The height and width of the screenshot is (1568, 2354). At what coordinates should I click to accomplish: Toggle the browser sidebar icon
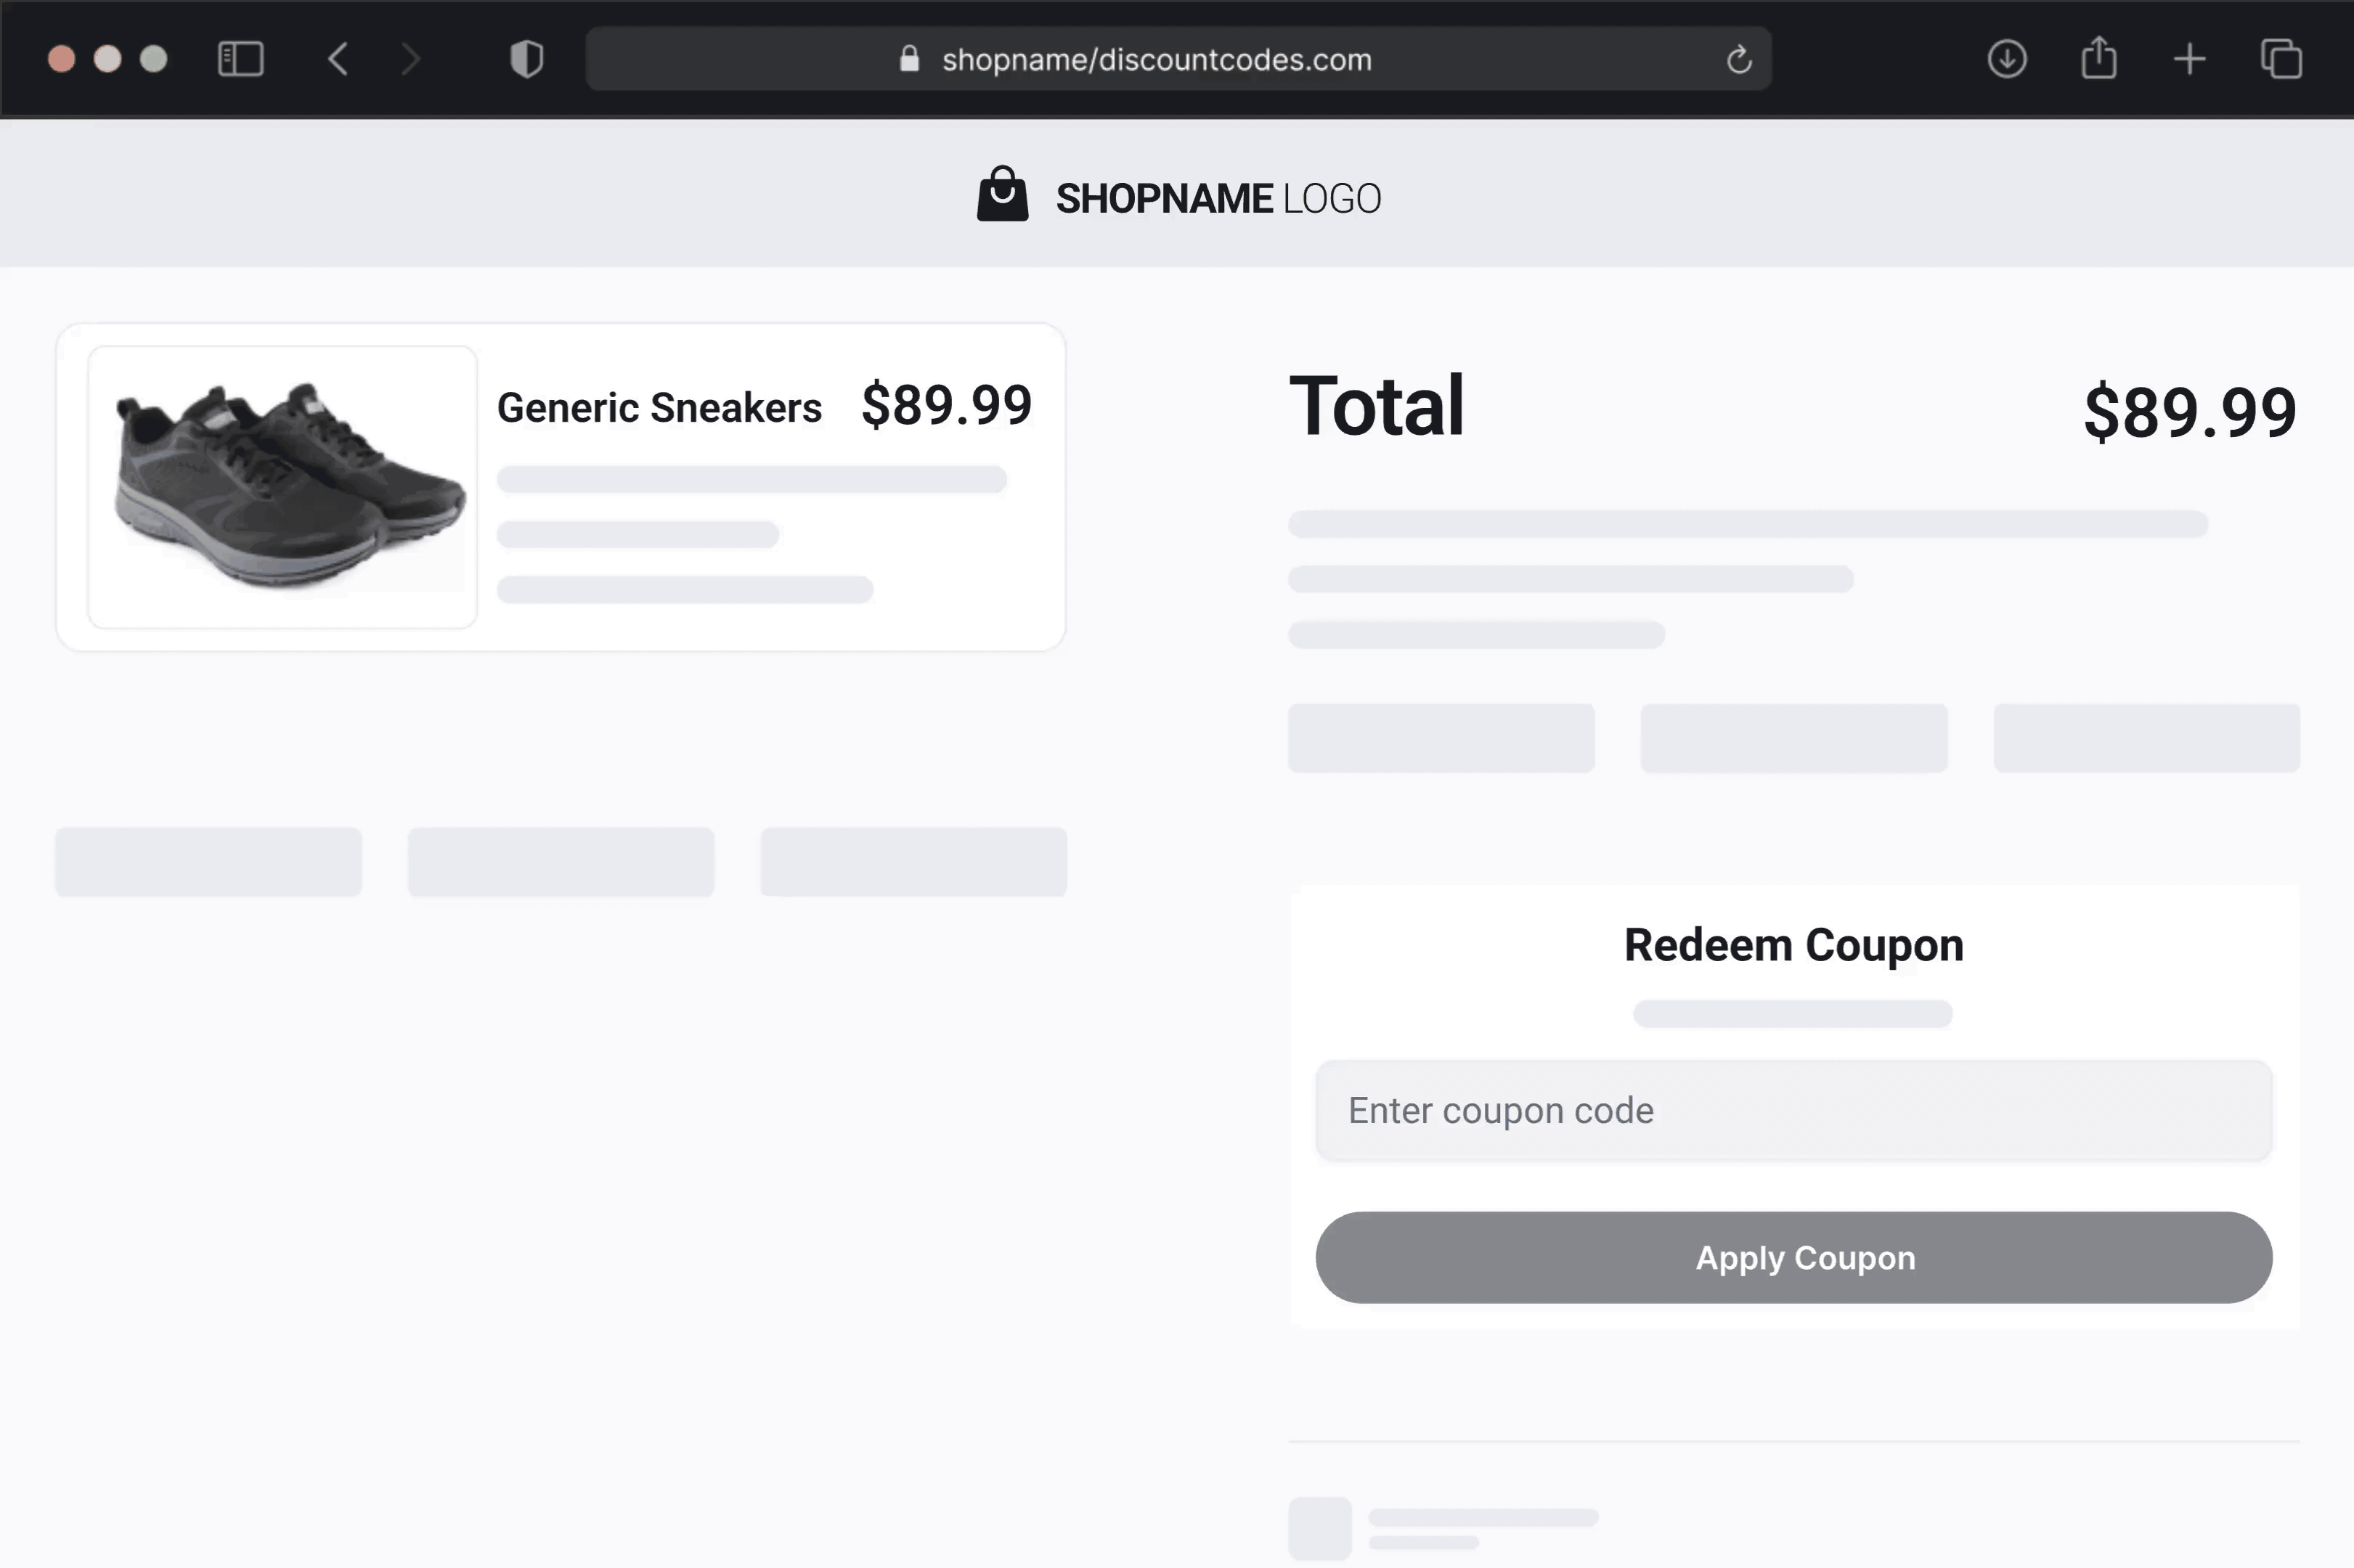[x=240, y=59]
